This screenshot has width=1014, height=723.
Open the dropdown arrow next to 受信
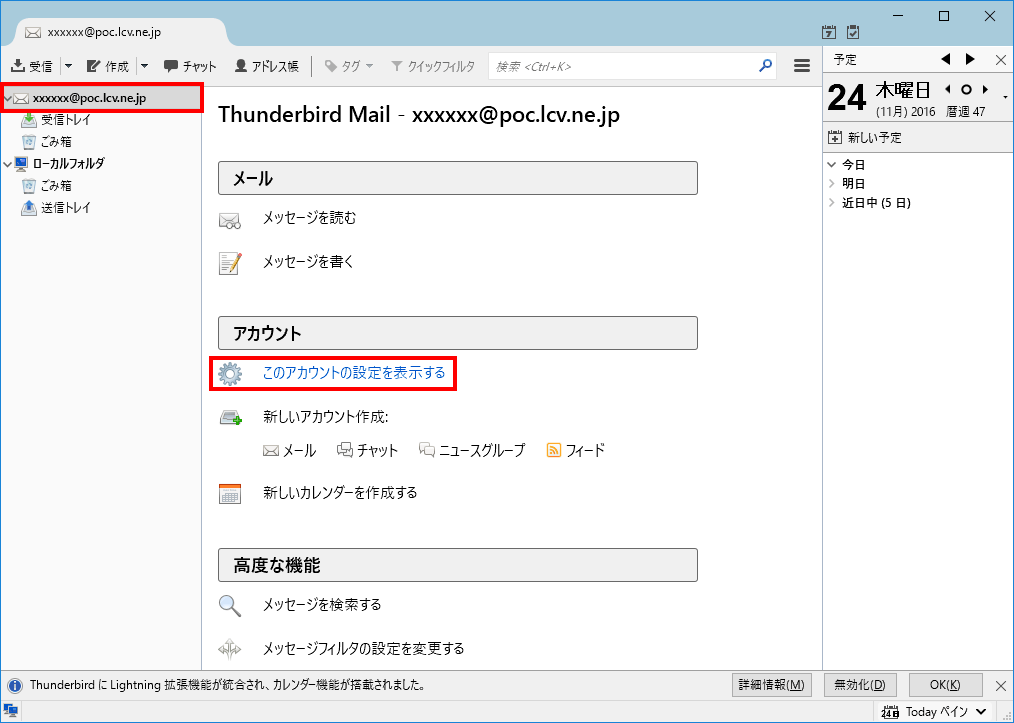(x=69, y=66)
